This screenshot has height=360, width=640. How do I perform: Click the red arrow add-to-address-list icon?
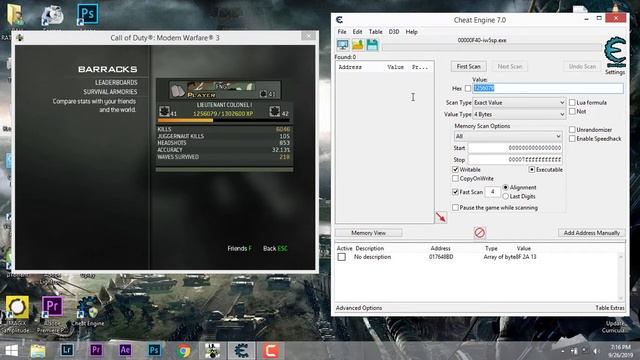(x=441, y=217)
